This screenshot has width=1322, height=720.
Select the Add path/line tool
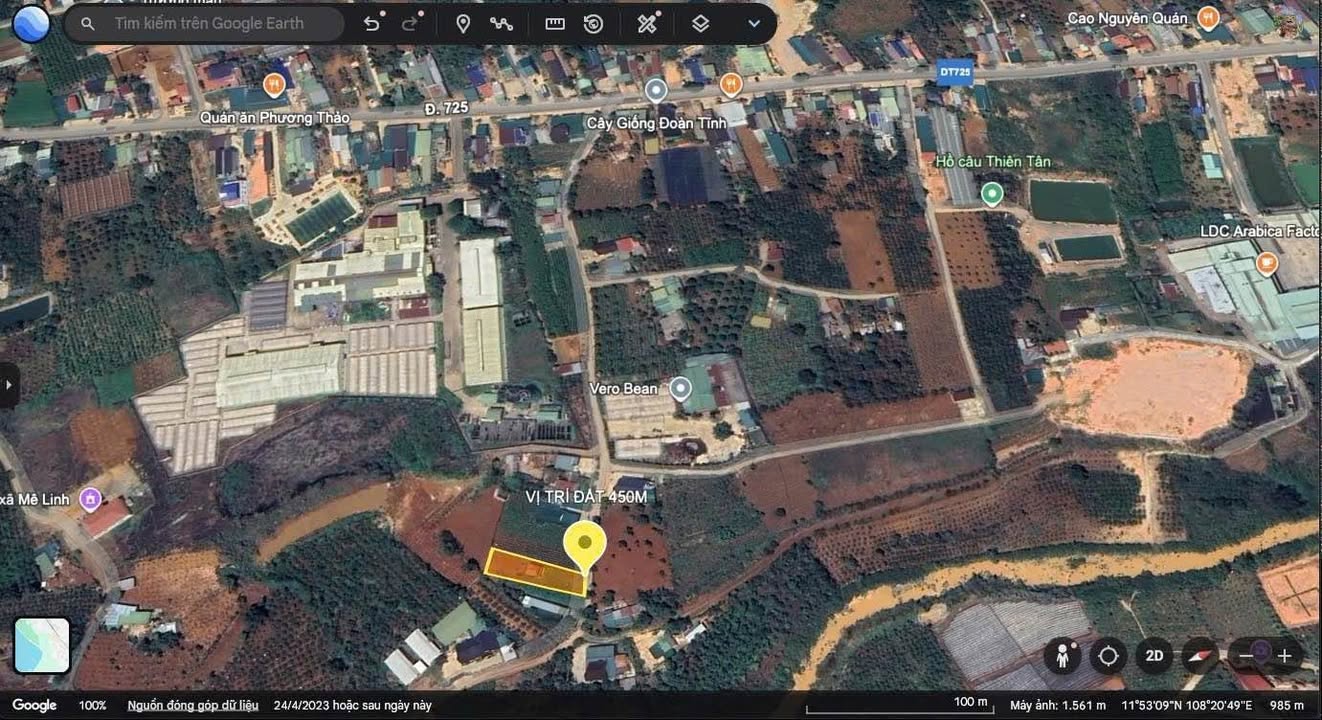coord(502,22)
